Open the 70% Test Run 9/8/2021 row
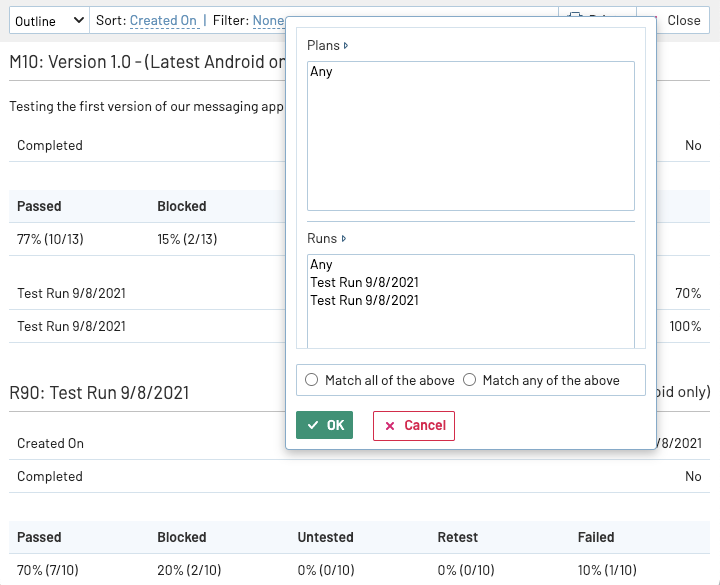720x585 pixels. (72, 294)
